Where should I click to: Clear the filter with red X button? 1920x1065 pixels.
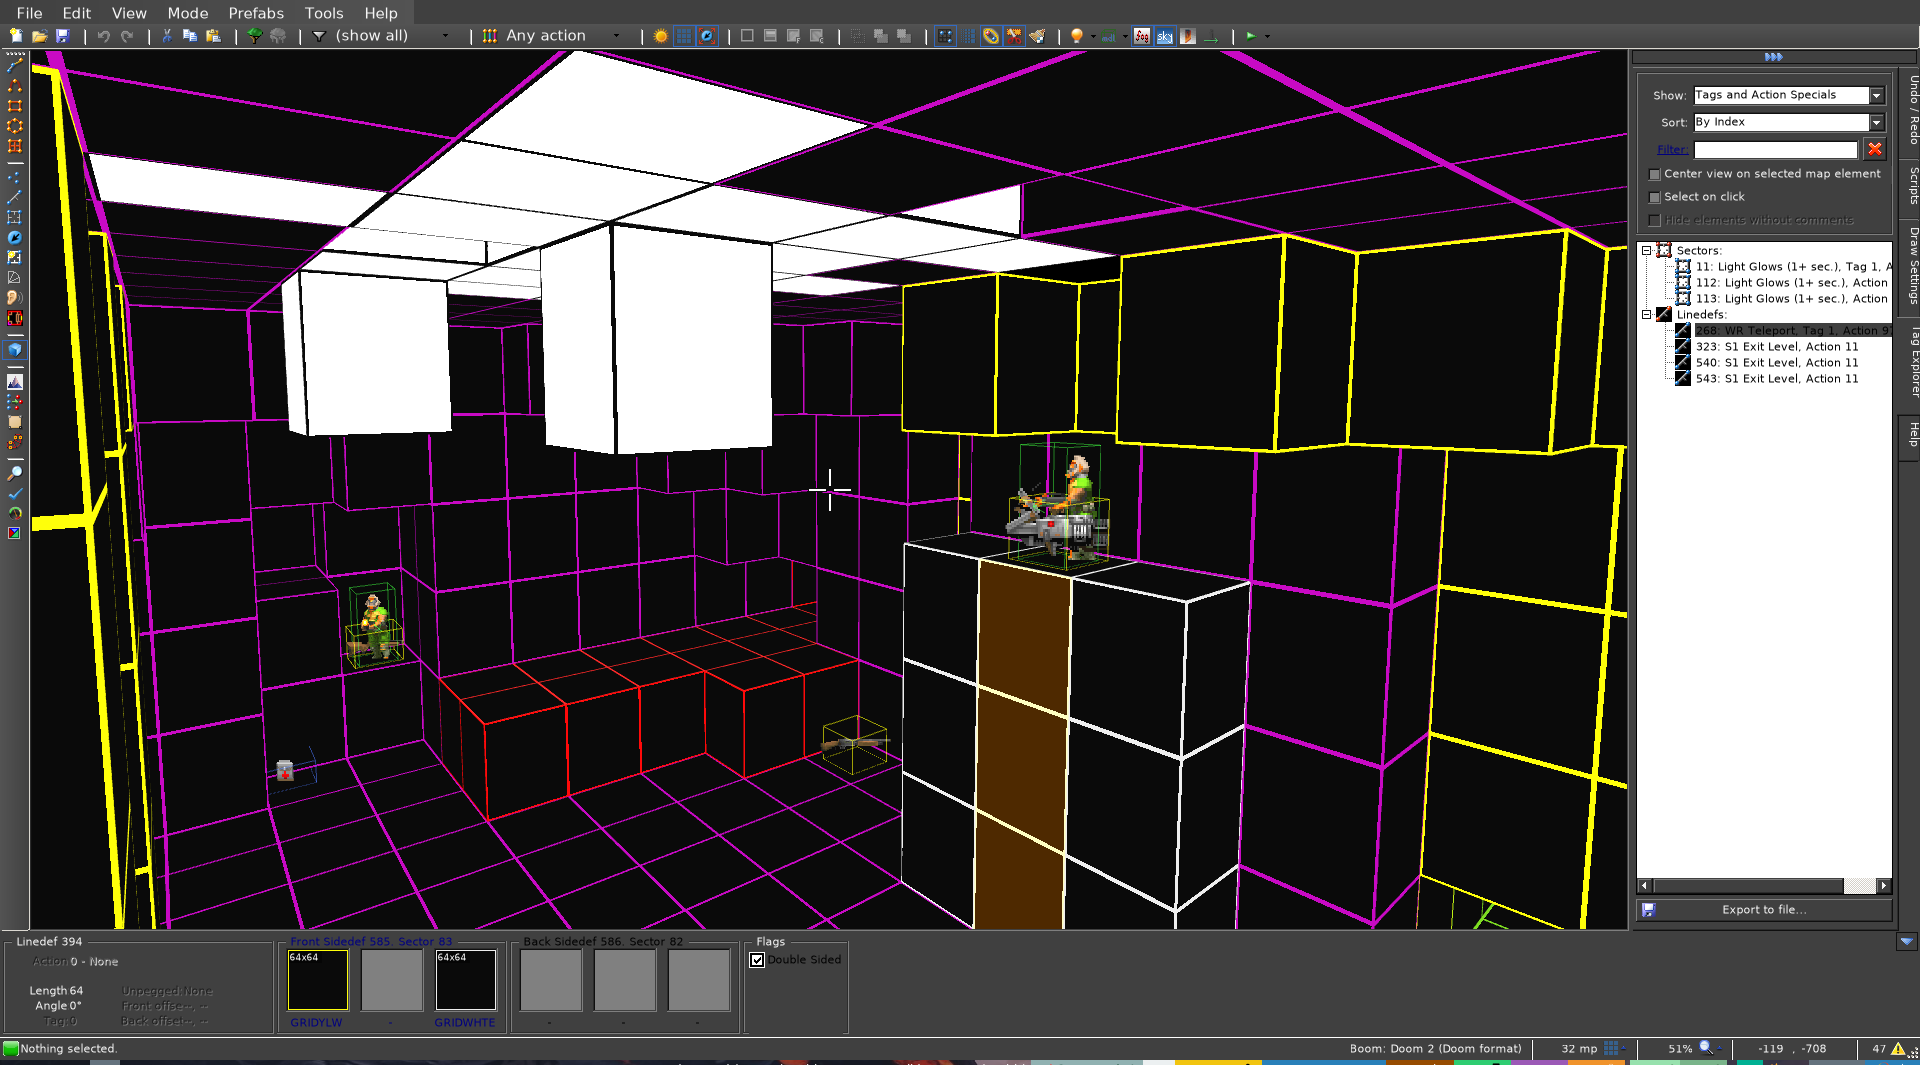(1875, 149)
